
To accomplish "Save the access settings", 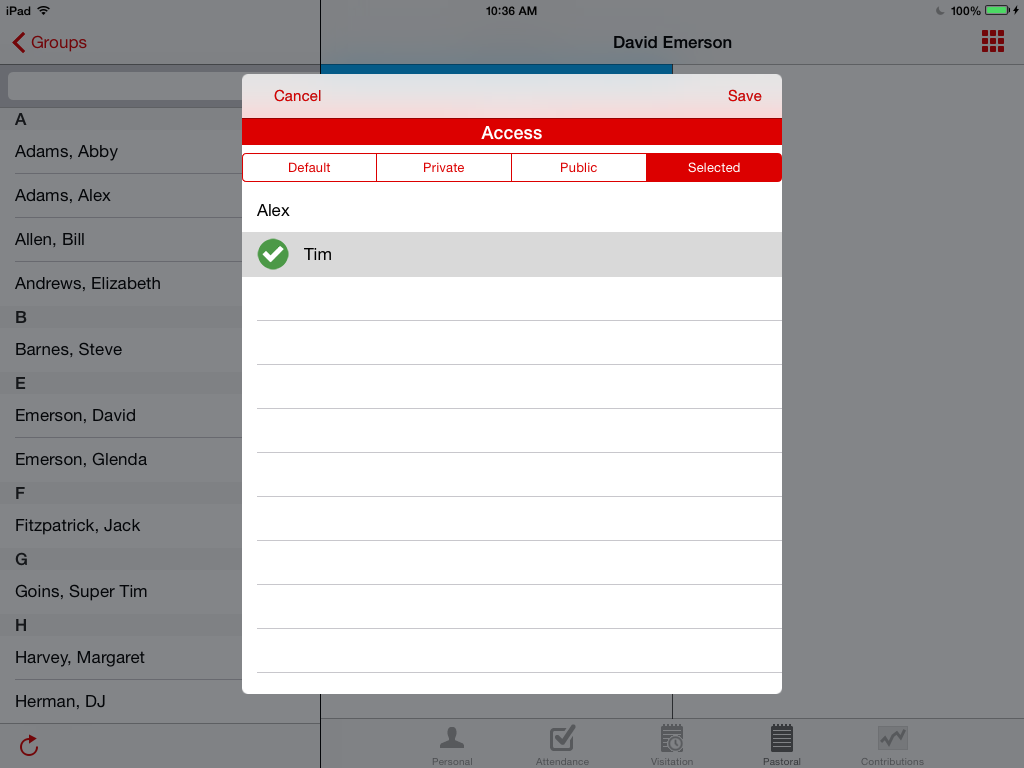I will 744,96.
